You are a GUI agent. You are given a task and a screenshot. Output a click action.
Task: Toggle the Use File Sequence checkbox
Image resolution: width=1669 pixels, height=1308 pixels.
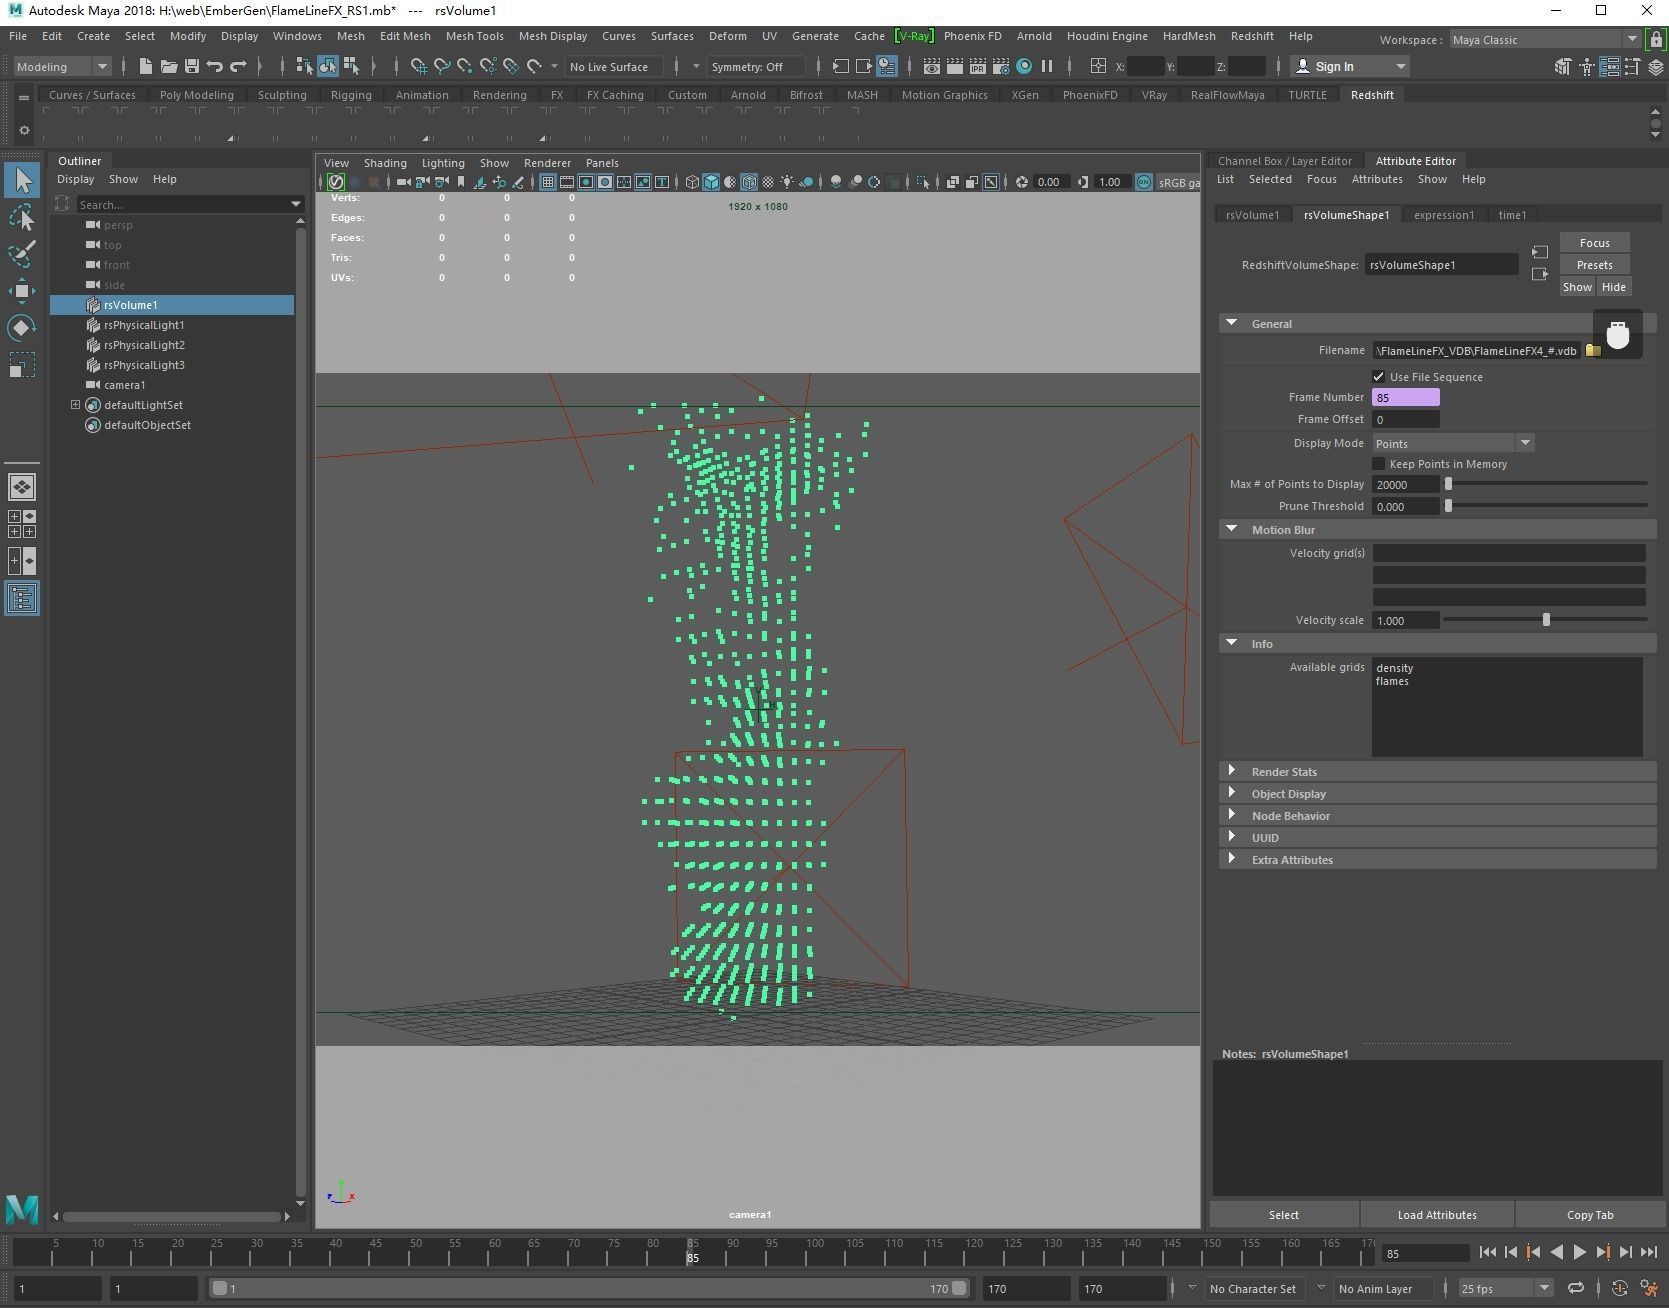pyautogui.click(x=1379, y=377)
